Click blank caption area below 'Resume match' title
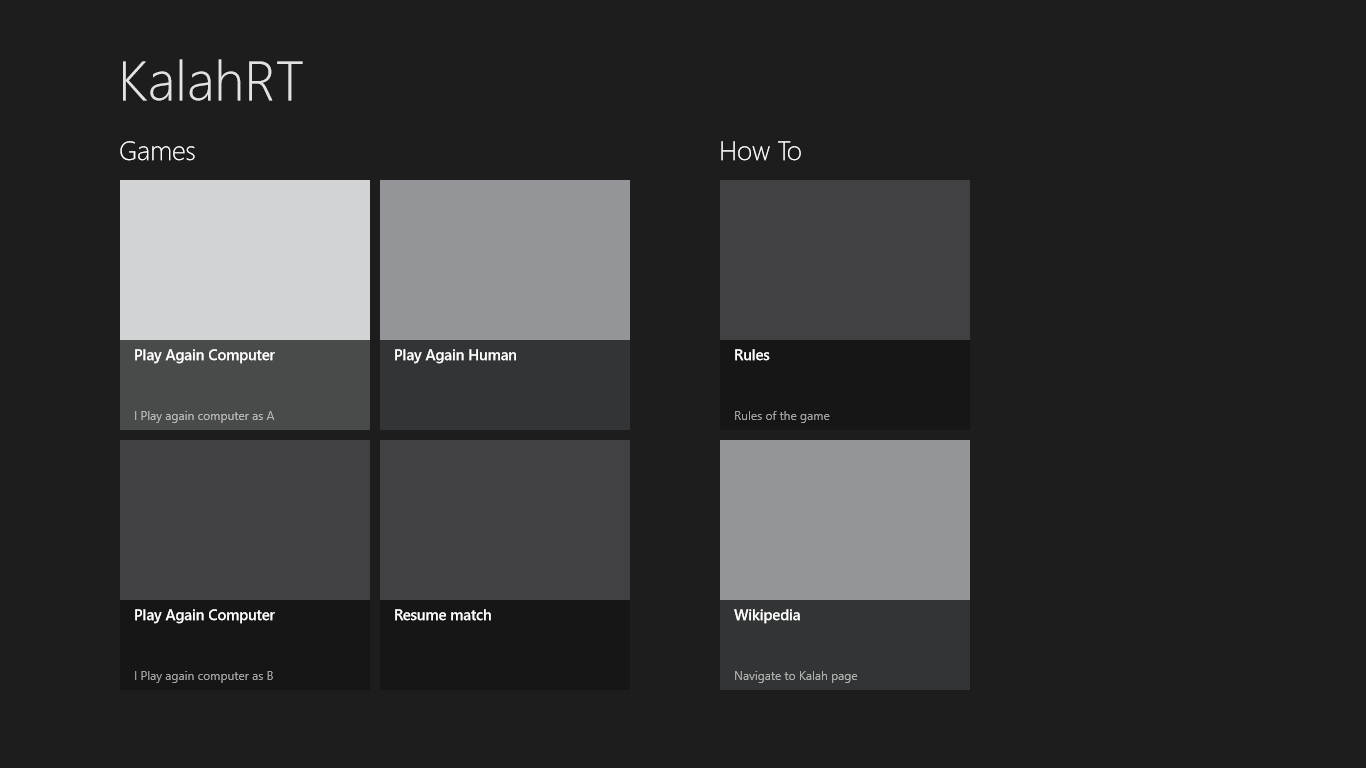Image resolution: width=1366 pixels, height=768 pixels. point(505,660)
